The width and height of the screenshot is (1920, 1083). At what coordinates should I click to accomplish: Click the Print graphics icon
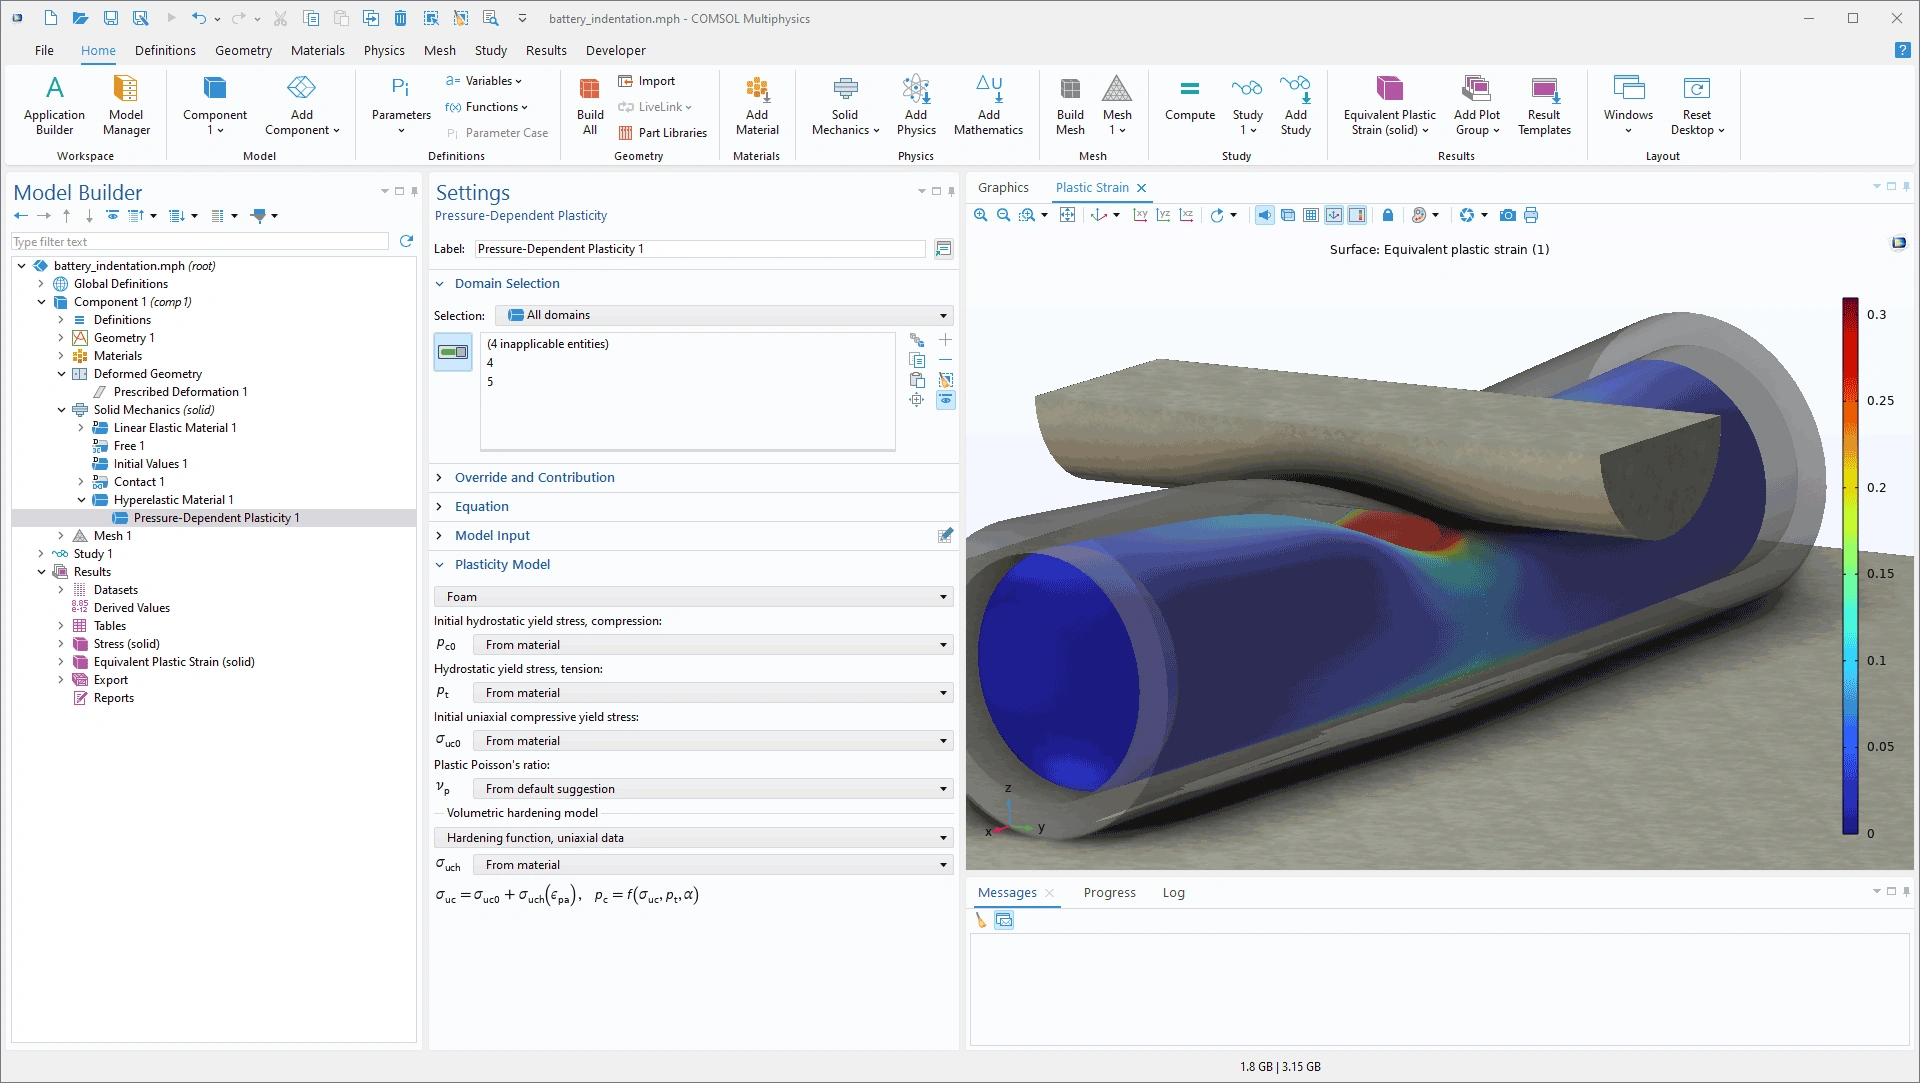[x=1531, y=215]
